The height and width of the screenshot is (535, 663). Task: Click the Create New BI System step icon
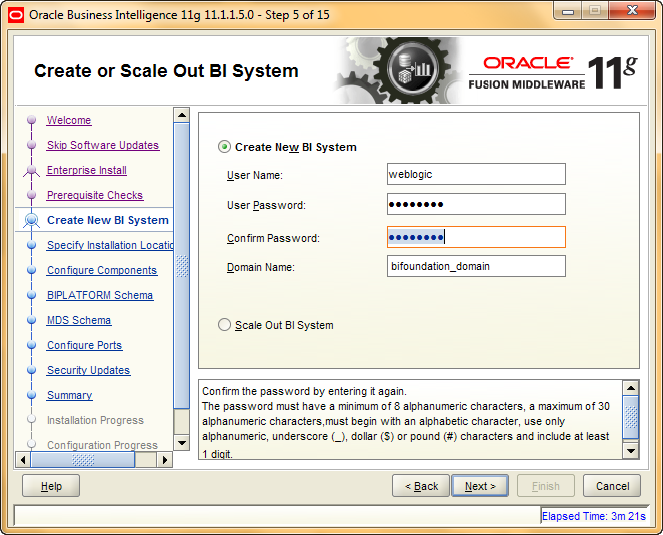pyautogui.click(x=31, y=220)
